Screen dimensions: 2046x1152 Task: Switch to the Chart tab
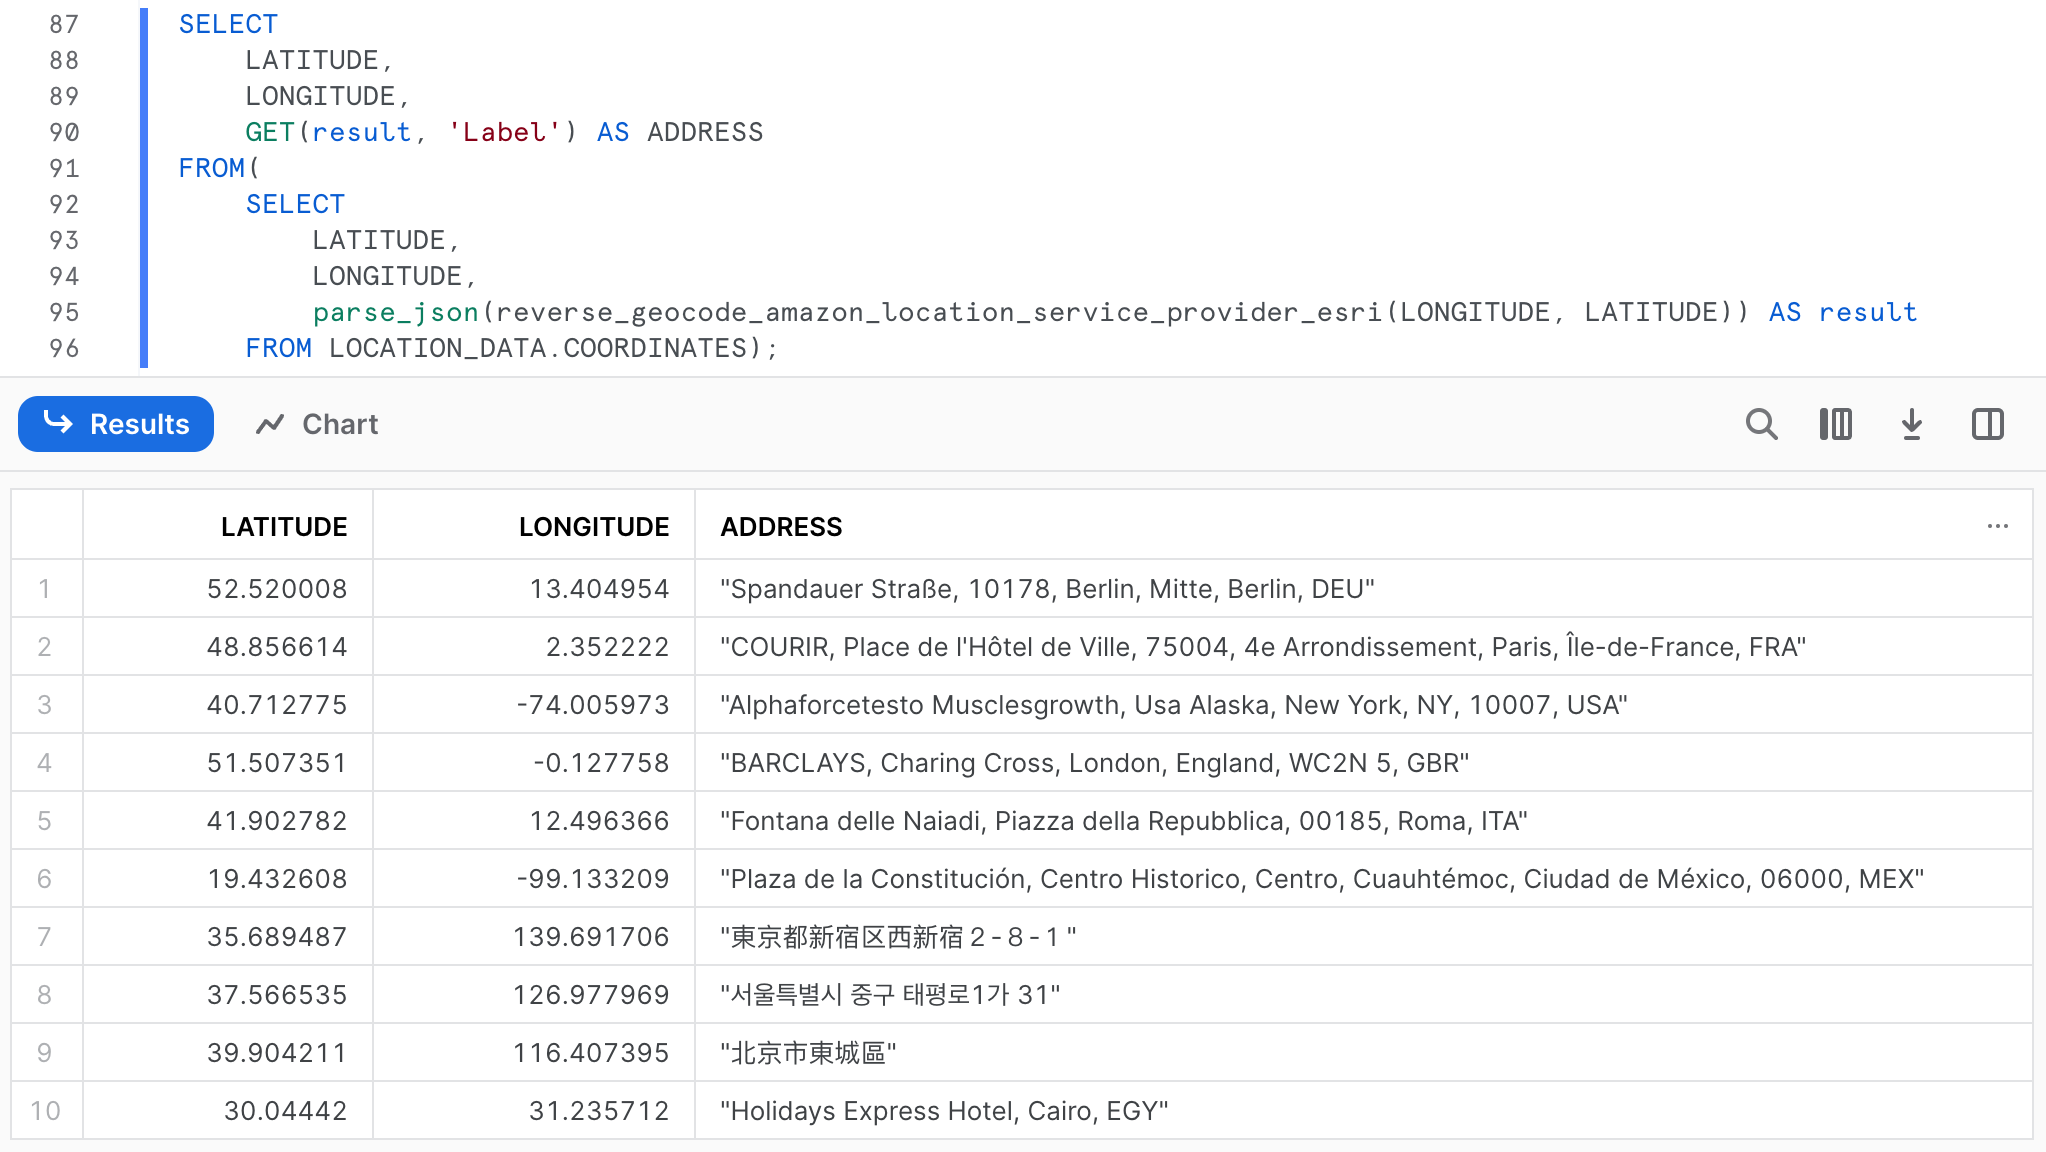(x=340, y=424)
